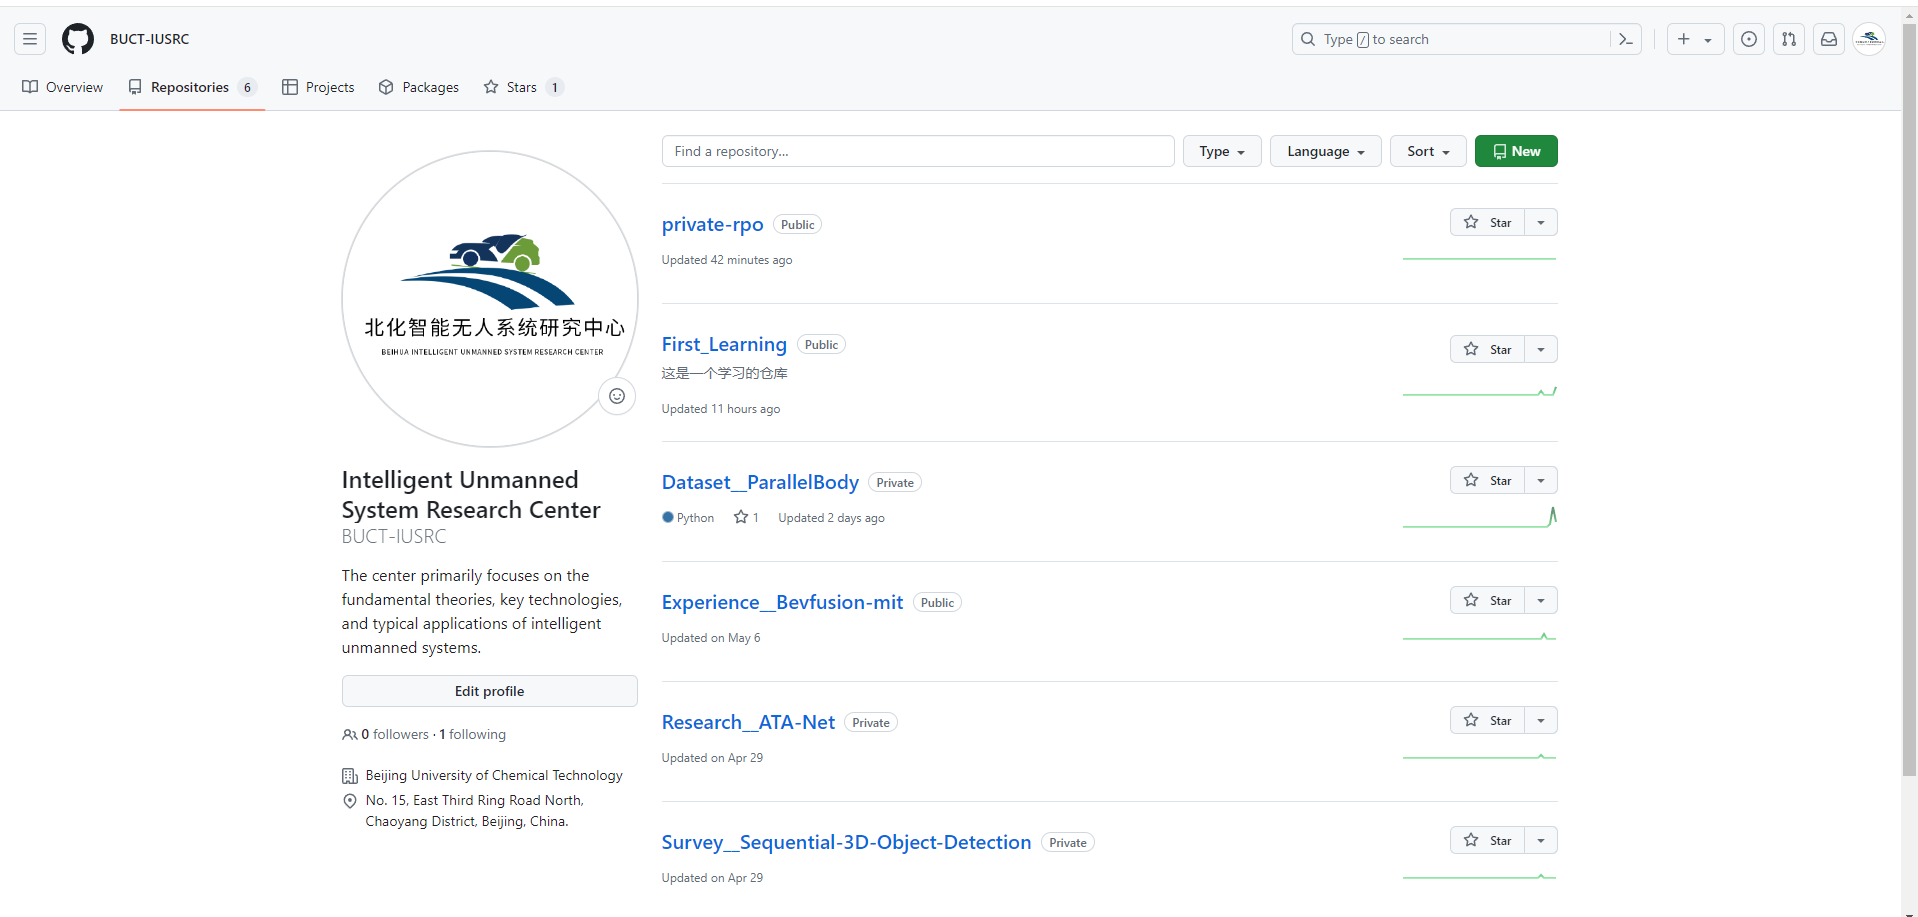This screenshot has height=917, width=1918.
Task: Click the page vertical scrollbar
Action: 1909,400
